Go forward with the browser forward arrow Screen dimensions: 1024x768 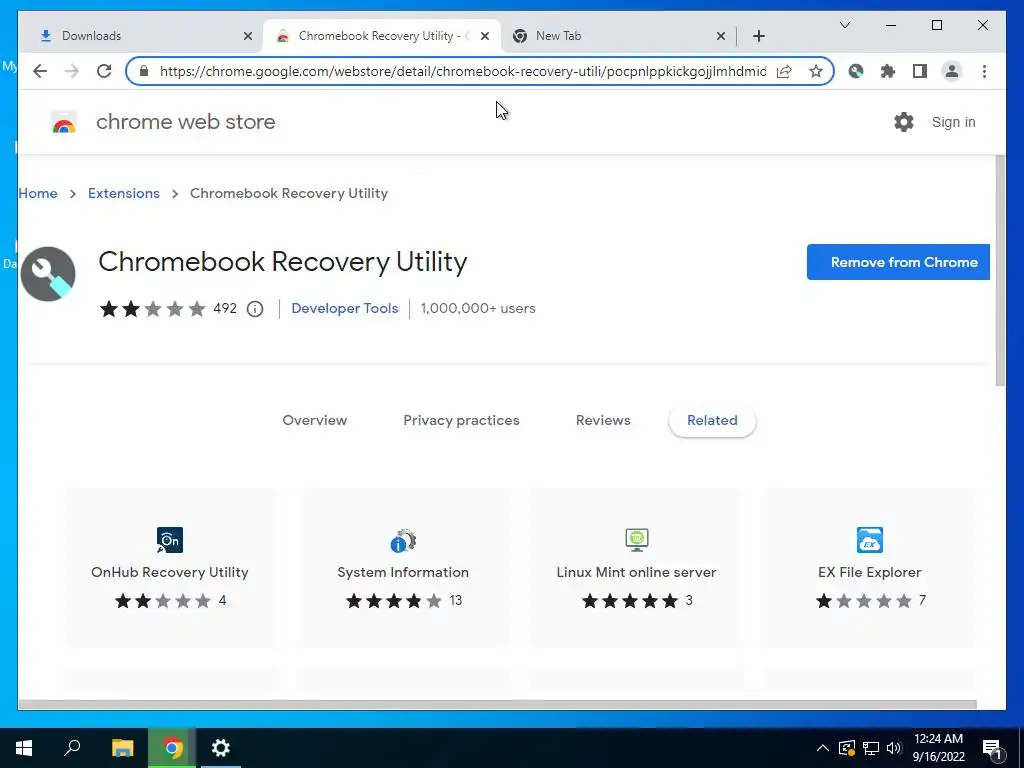[x=72, y=71]
